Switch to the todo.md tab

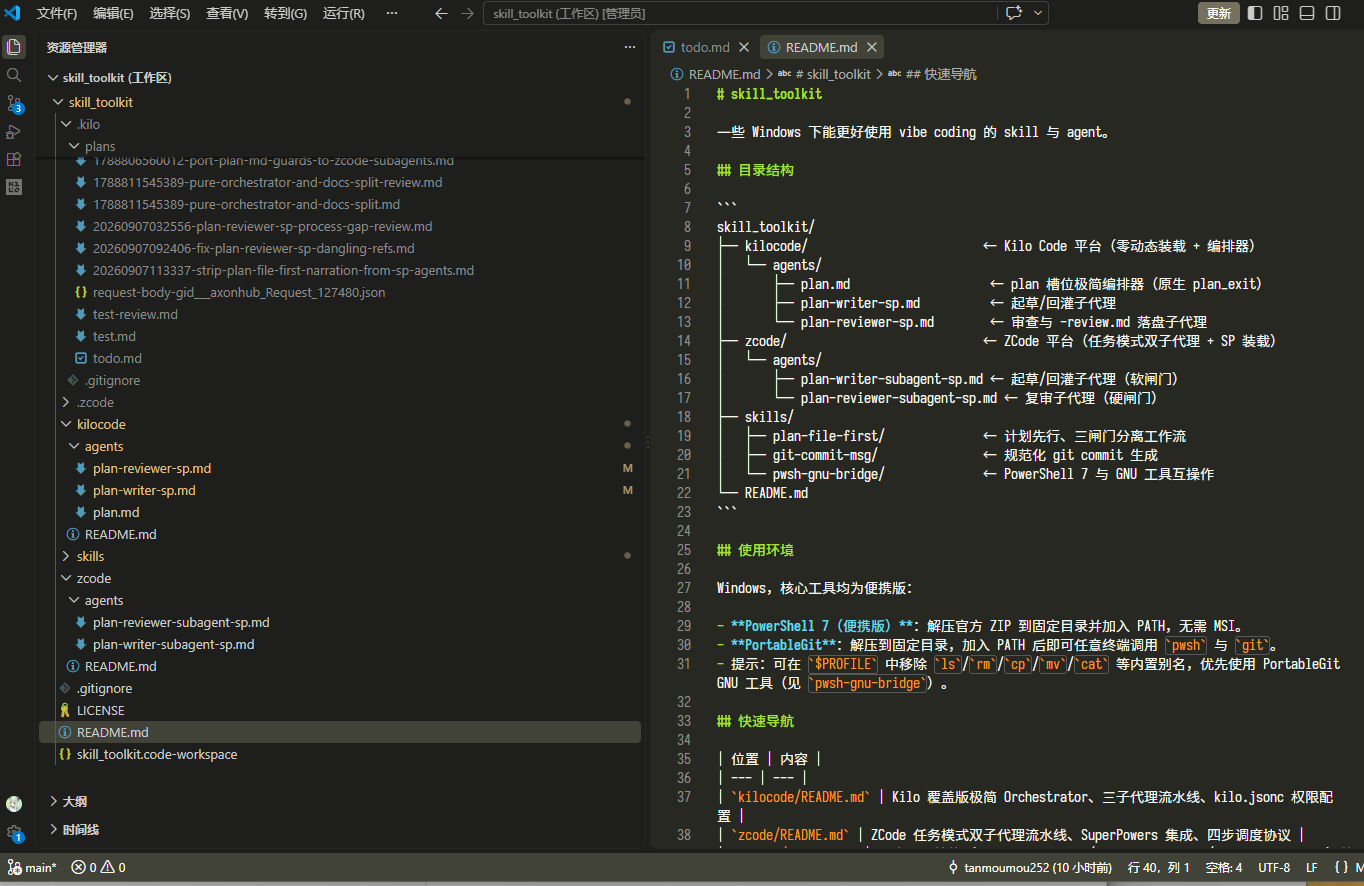[706, 47]
